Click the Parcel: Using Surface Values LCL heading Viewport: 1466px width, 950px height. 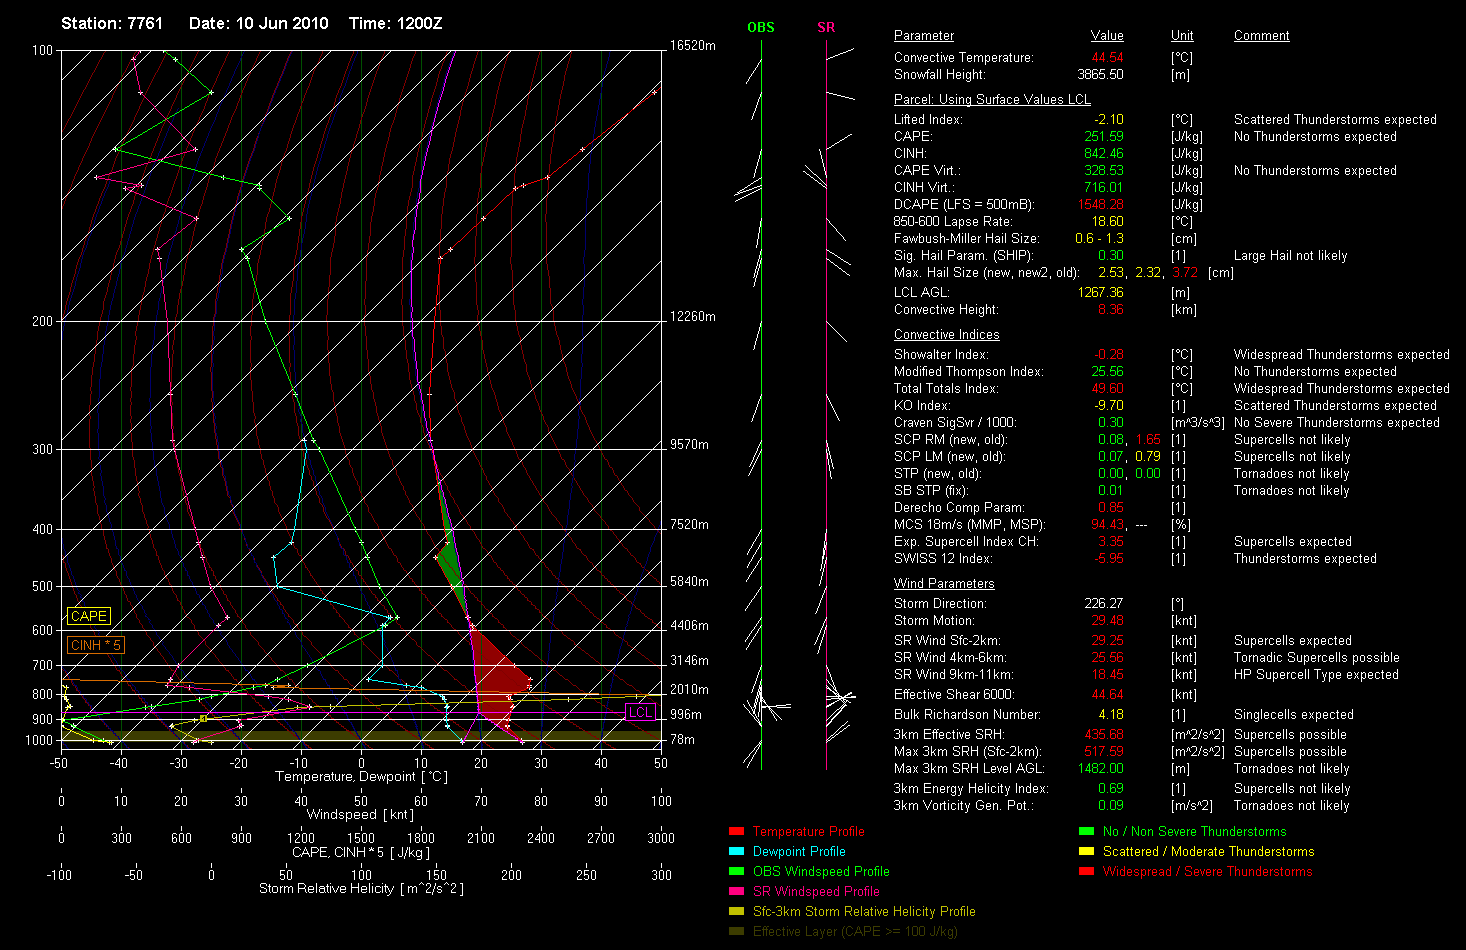(992, 99)
